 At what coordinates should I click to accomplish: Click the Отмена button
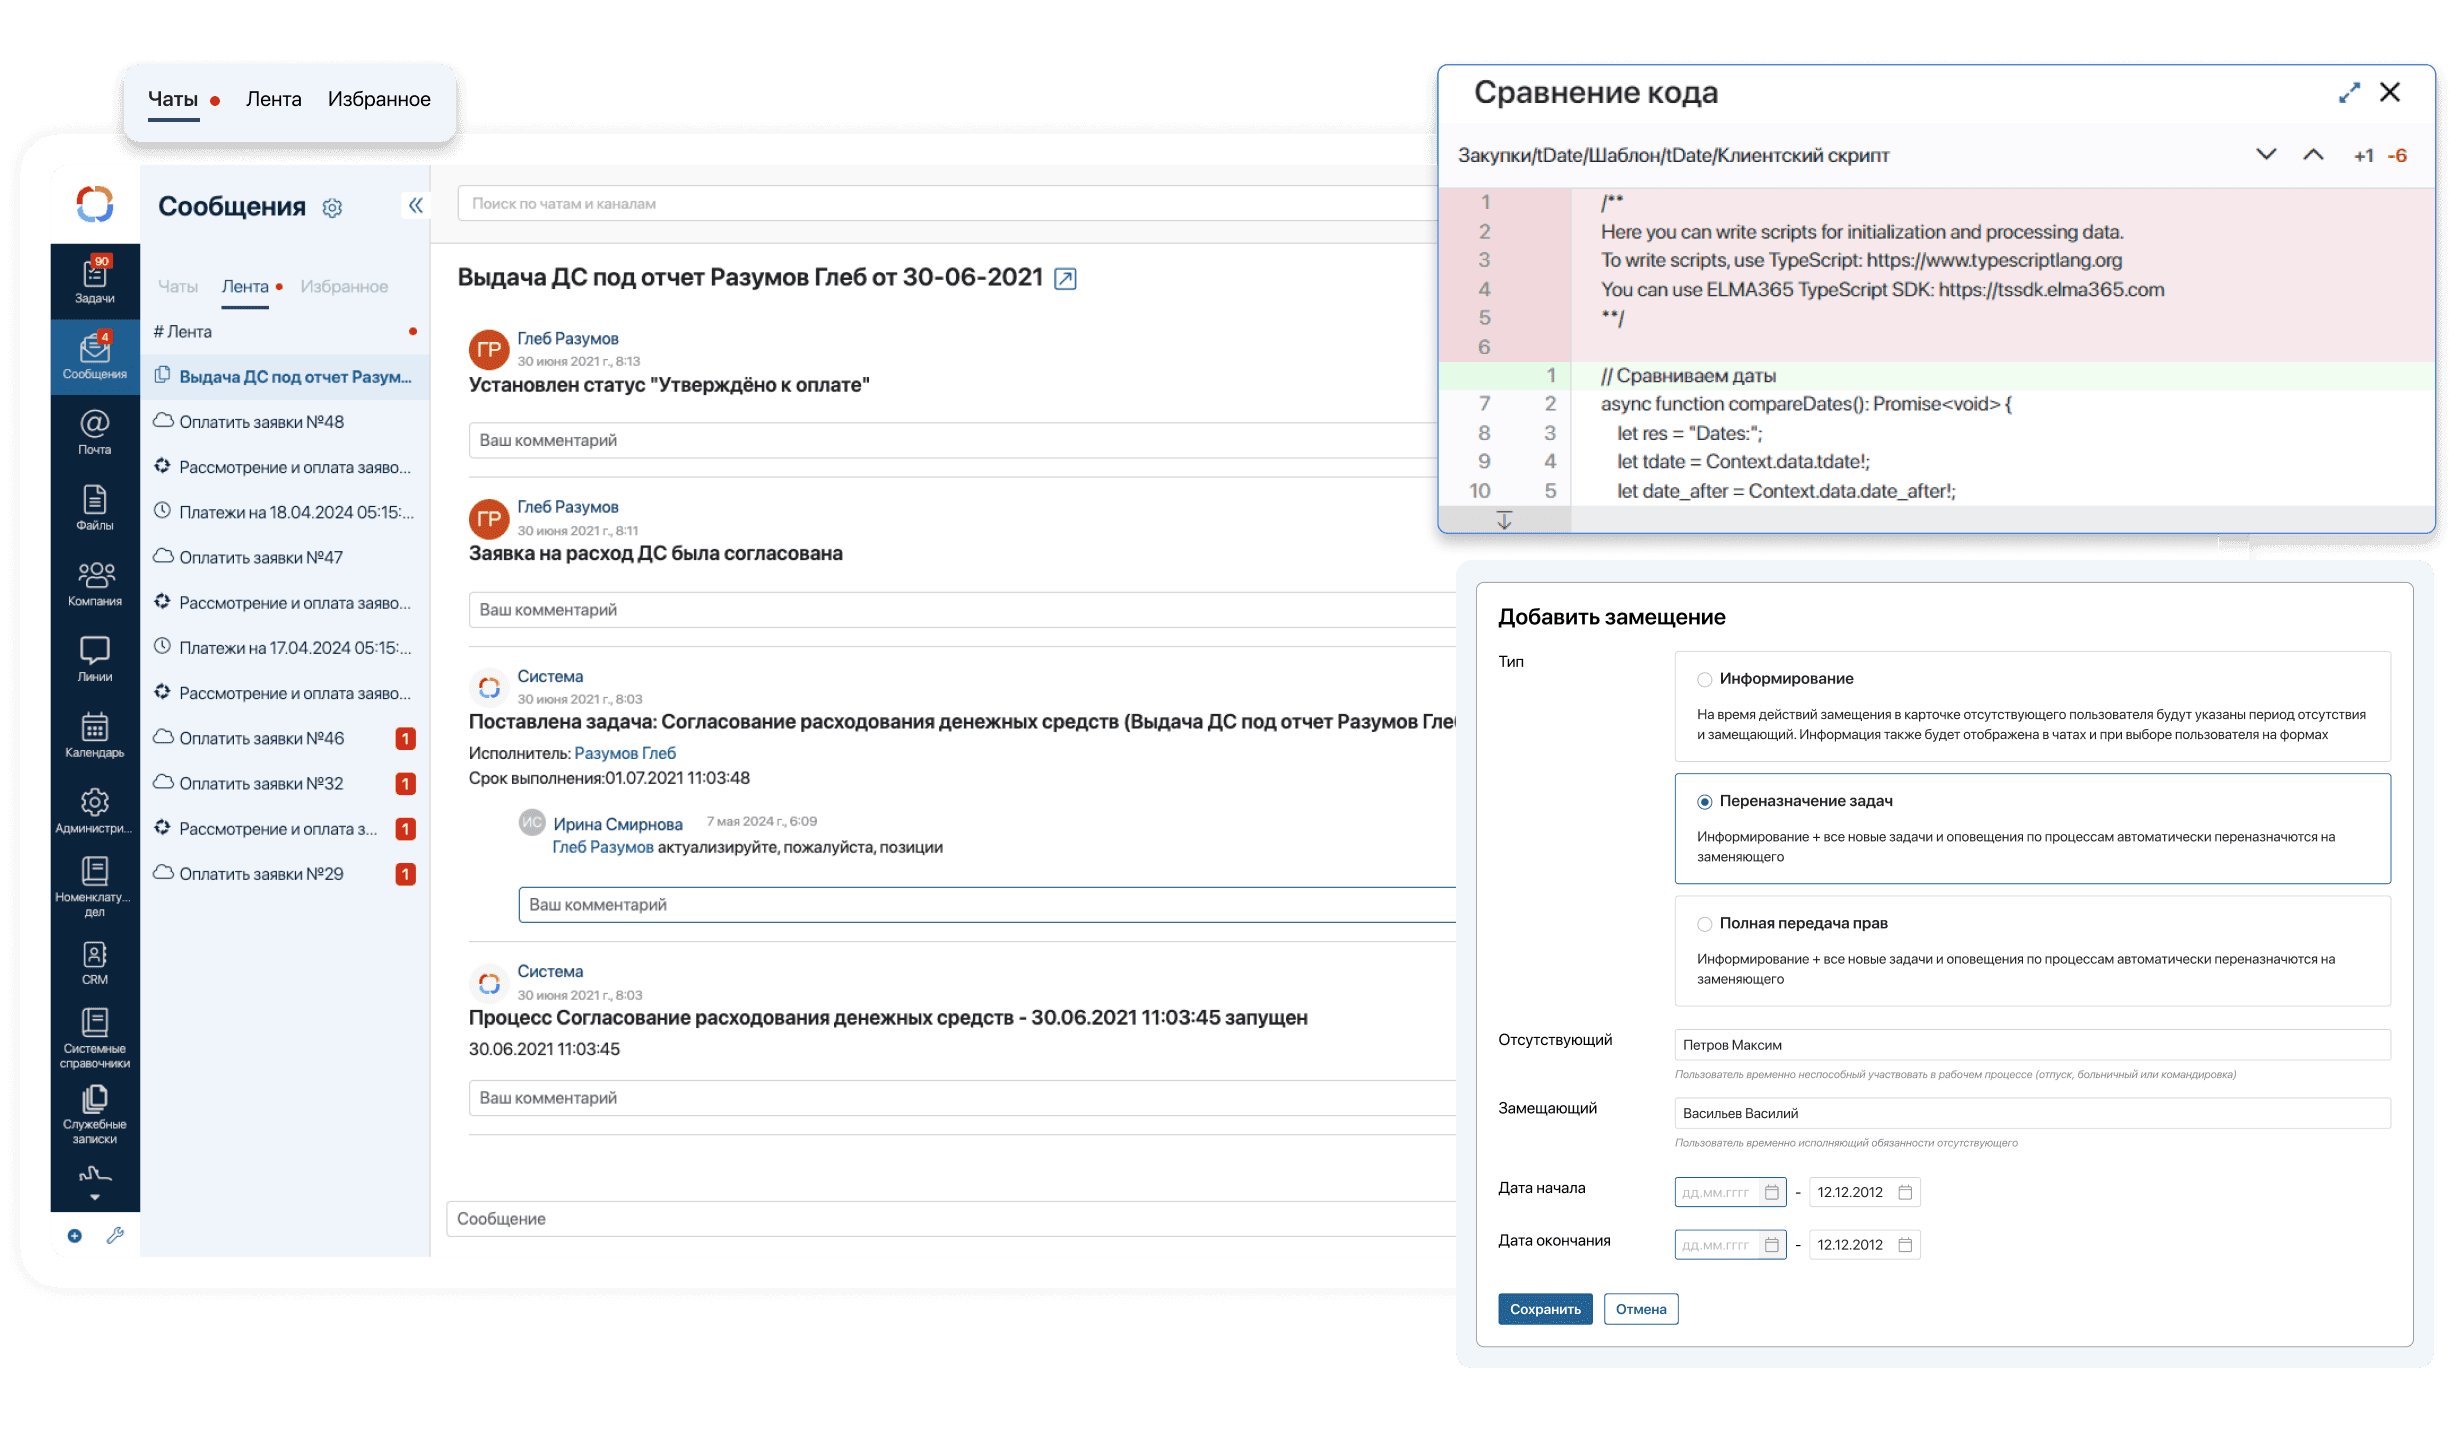point(1641,1309)
